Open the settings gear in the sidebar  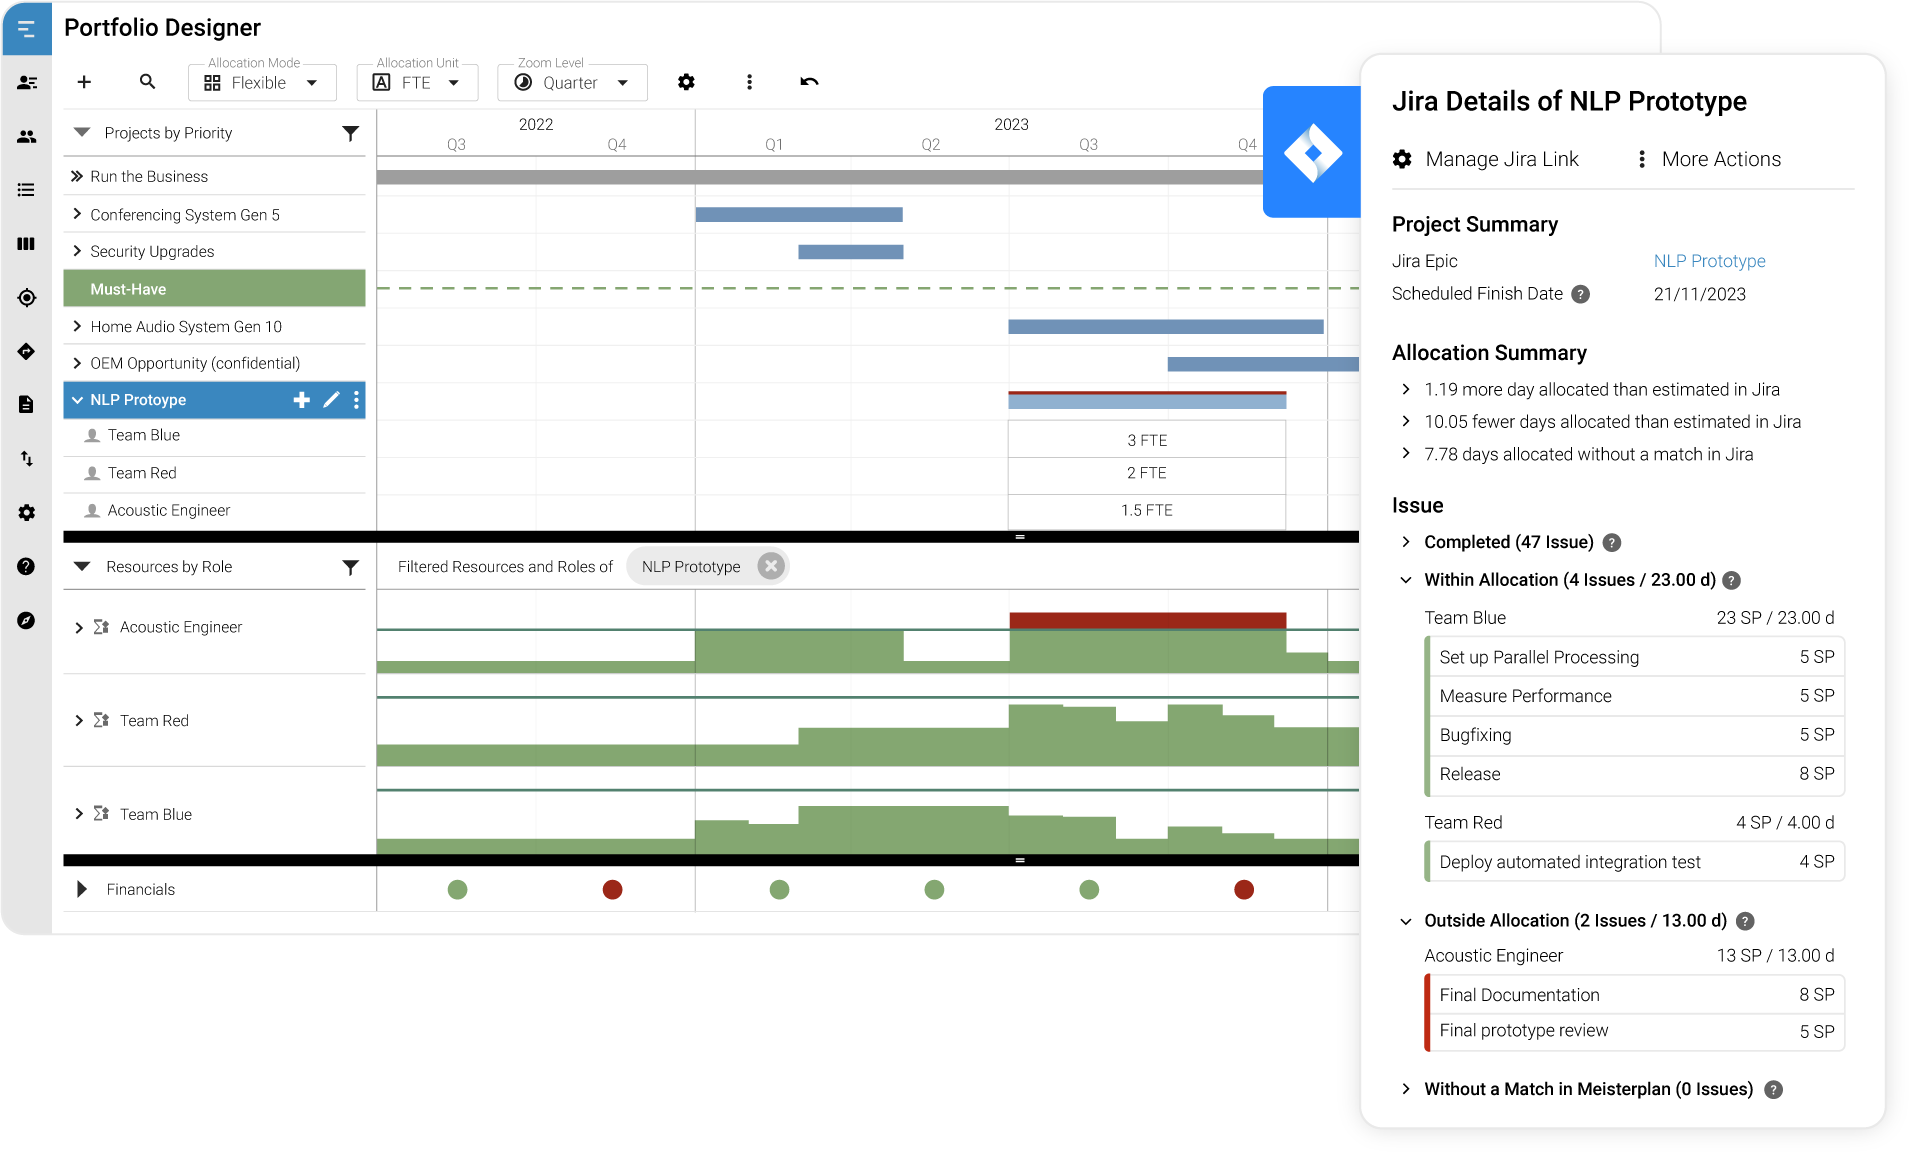click(x=27, y=513)
